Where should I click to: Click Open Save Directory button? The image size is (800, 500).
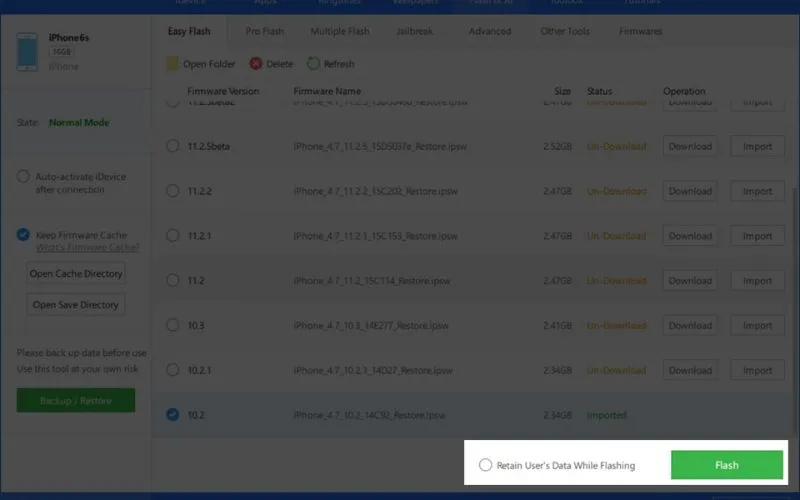click(76, 305)
